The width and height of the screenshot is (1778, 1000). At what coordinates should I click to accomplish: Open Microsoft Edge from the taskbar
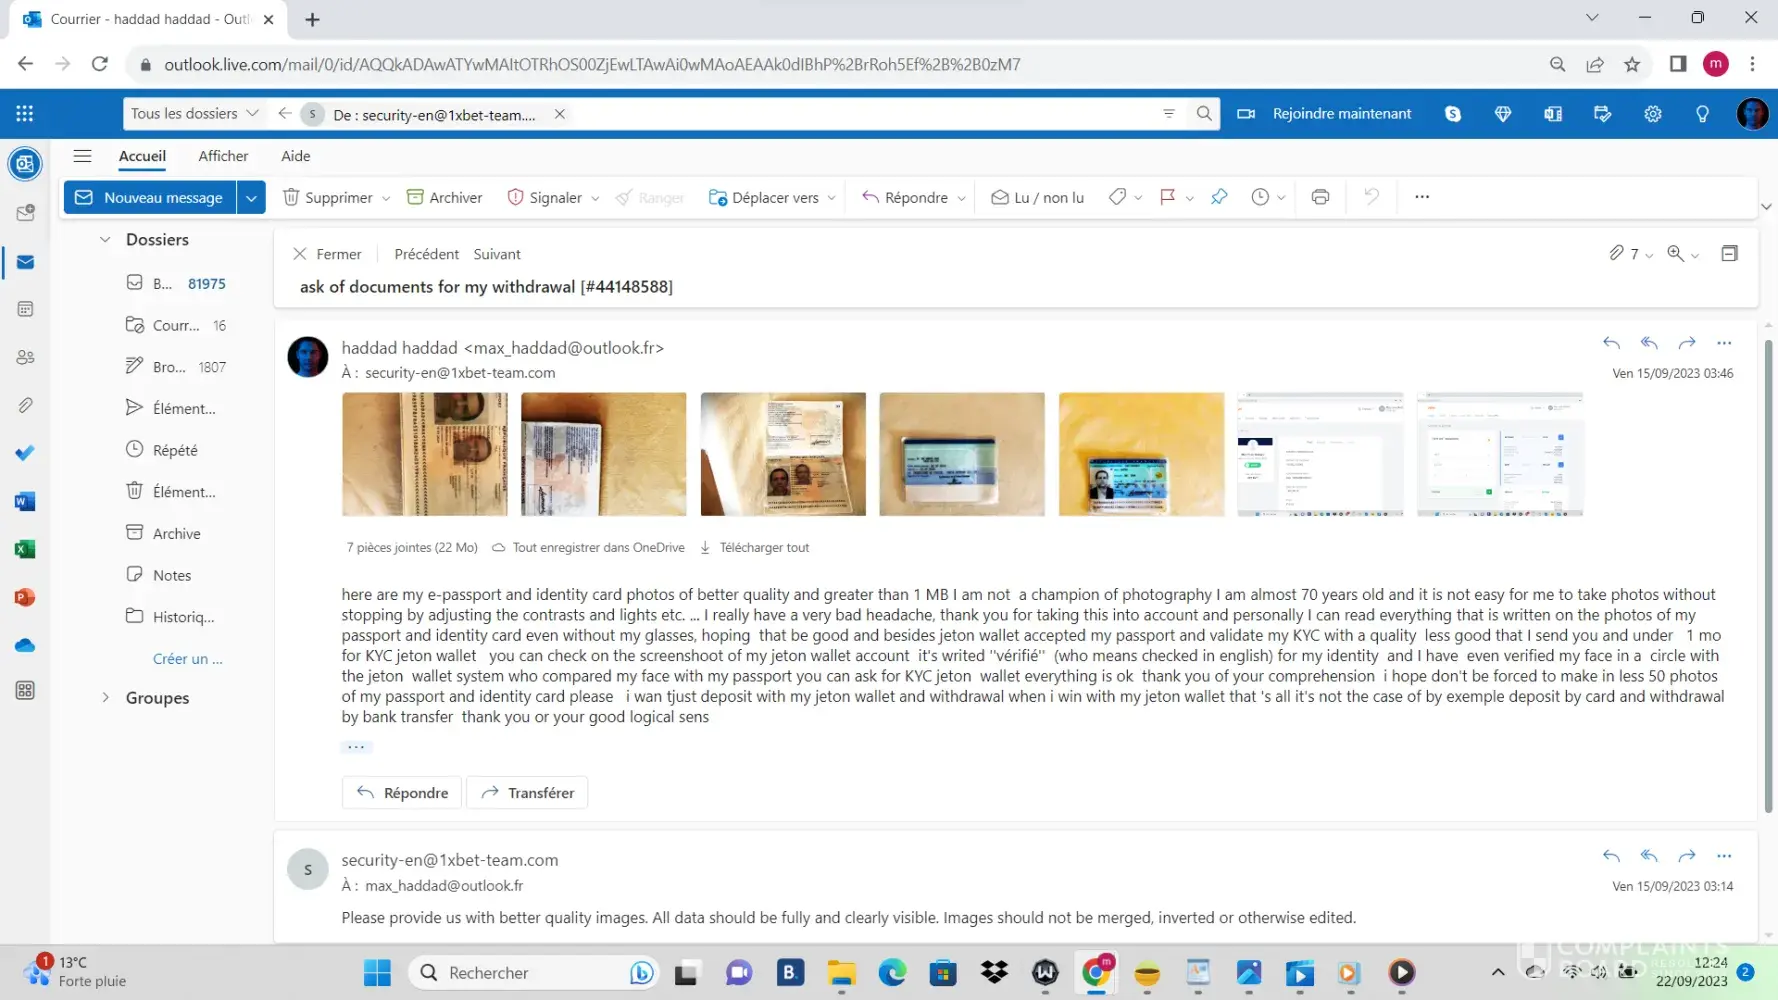point(892,972)
